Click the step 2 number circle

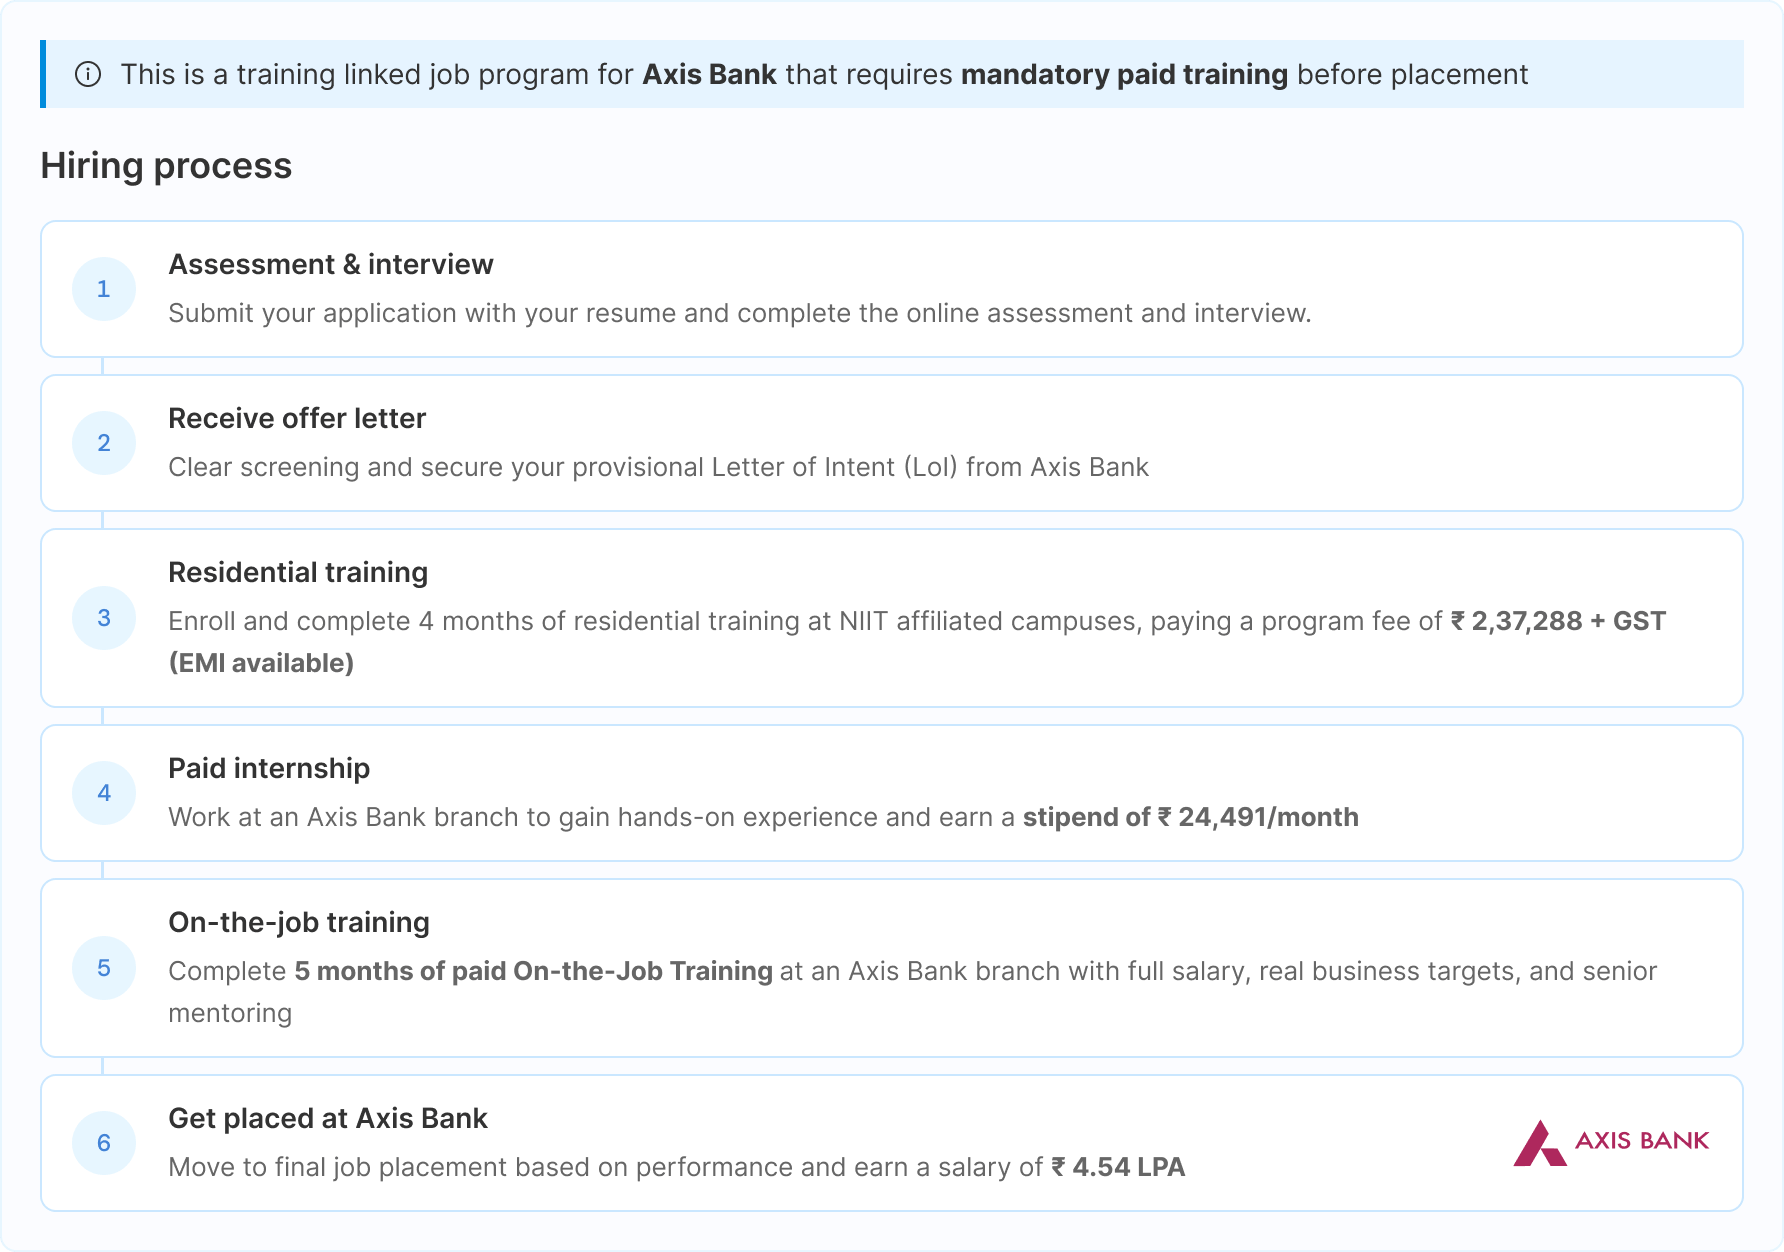(x=104, y=443)
